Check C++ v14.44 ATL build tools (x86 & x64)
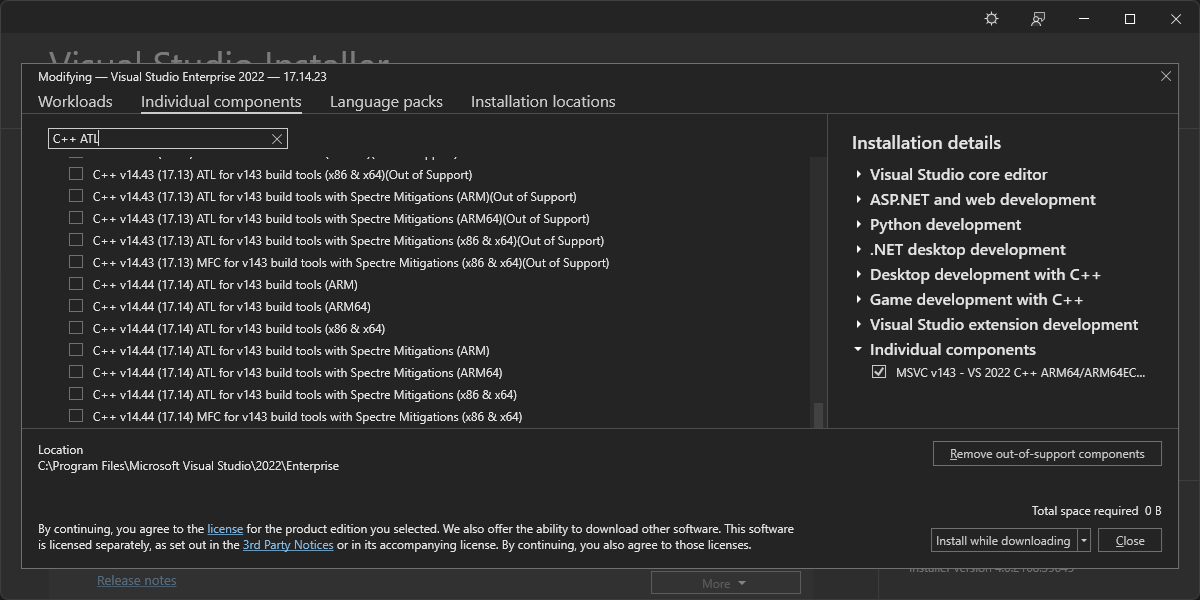1200x600 pixels. pyautogui.click(x=76, y=329)
